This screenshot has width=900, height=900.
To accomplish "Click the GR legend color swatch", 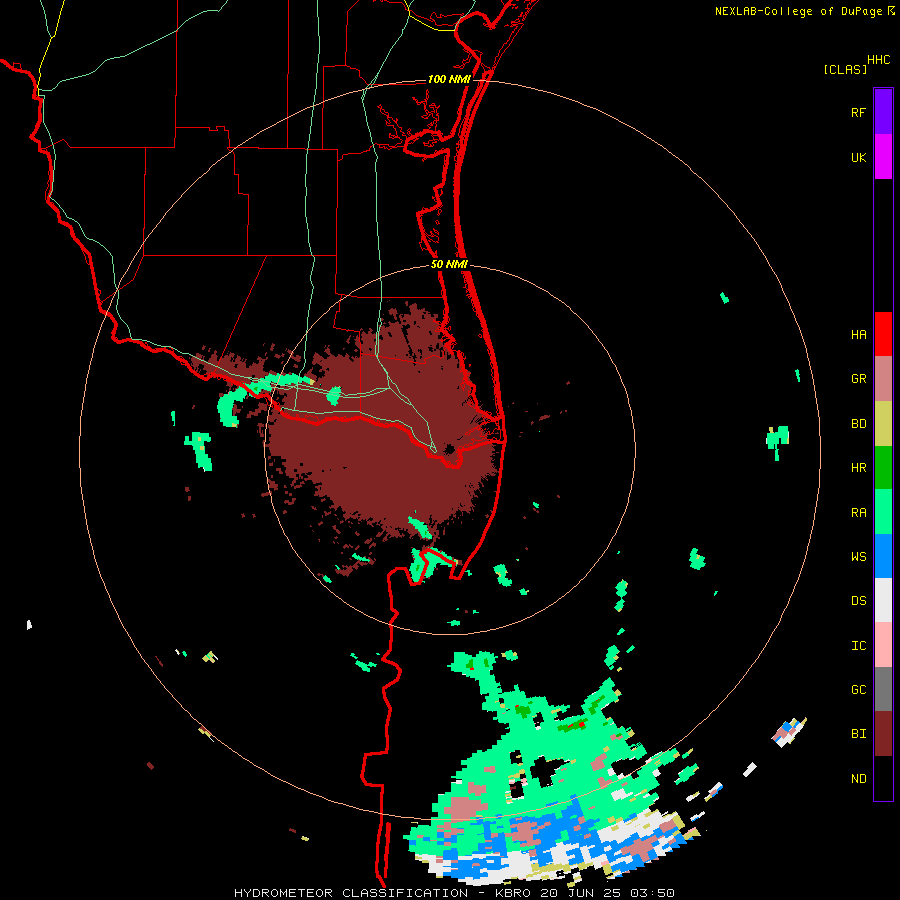I will 883,378.
